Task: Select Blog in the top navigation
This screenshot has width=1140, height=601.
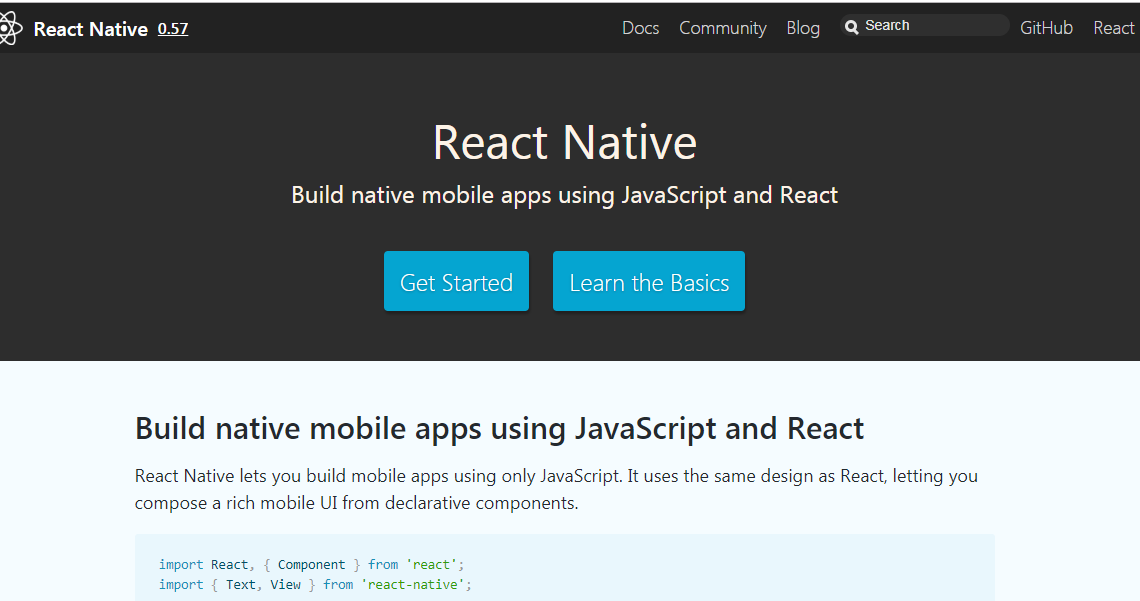Action: pyautogui.click(x=802, y=28)
